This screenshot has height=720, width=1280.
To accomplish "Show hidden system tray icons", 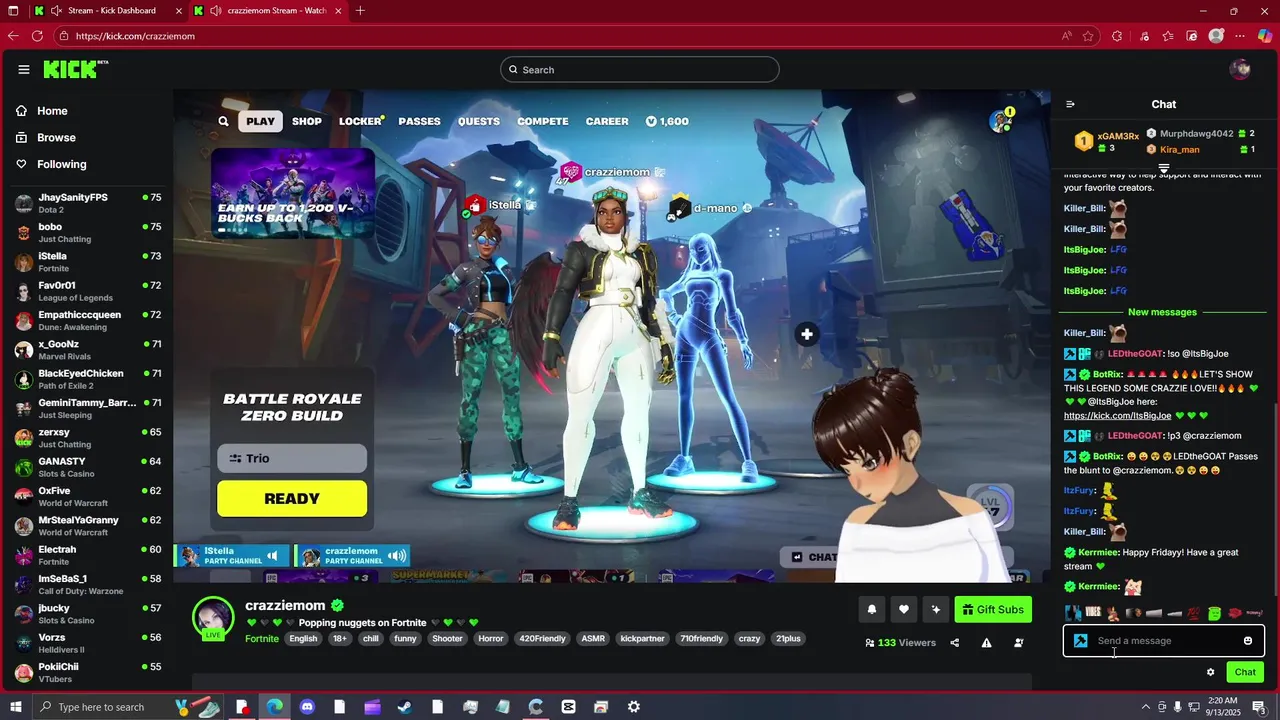I will pyautogui.click(x=1145, y=707).
